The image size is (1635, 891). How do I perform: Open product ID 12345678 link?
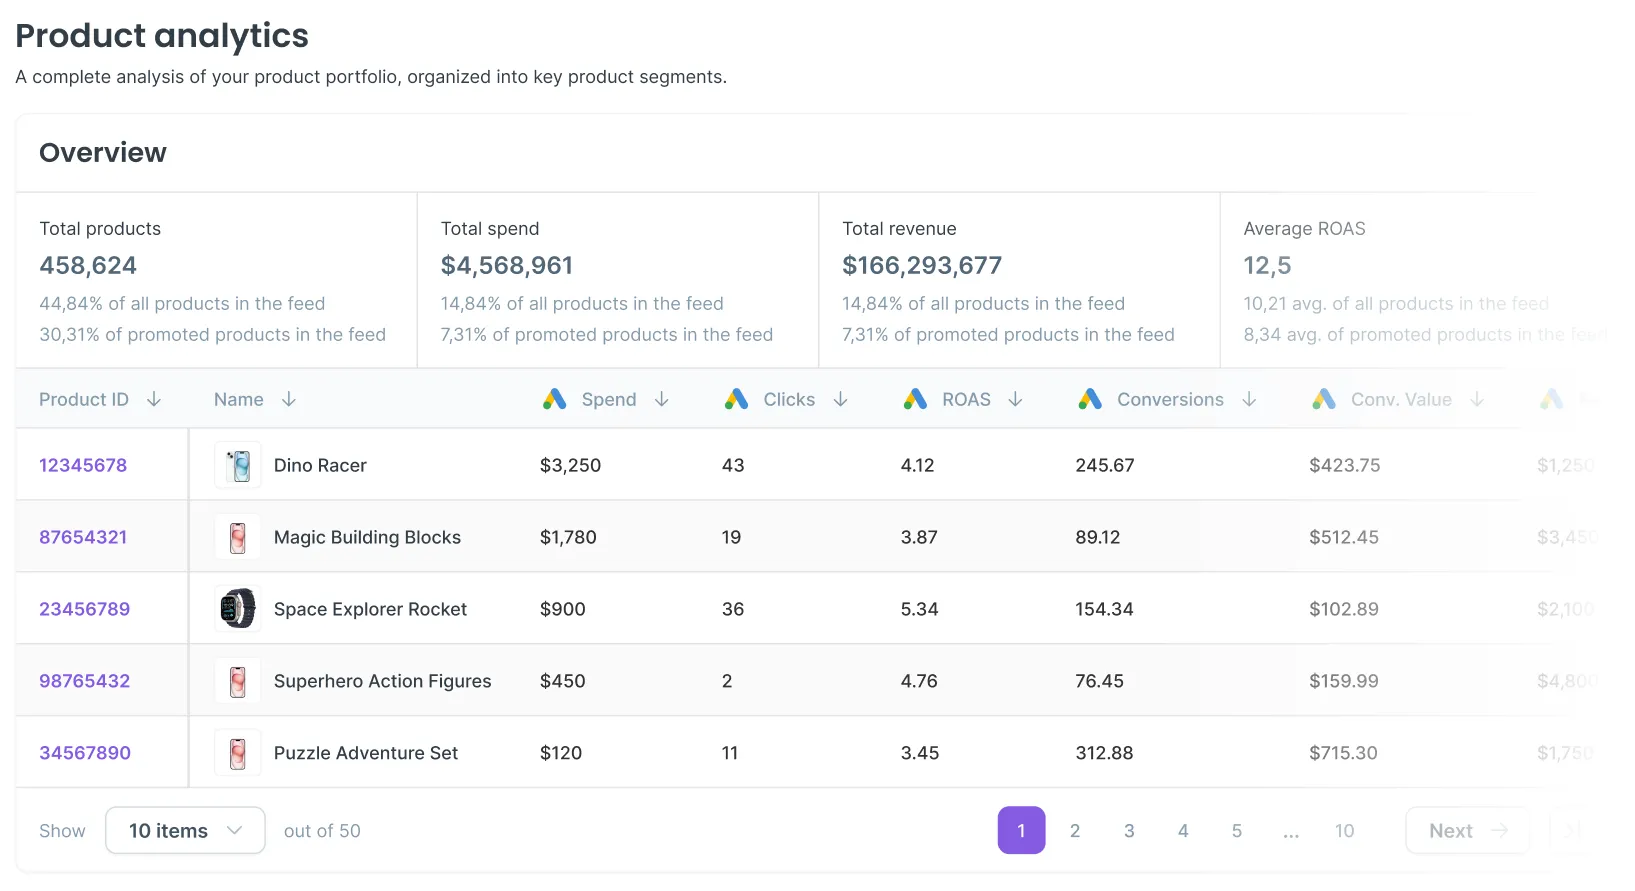point(83,465)
